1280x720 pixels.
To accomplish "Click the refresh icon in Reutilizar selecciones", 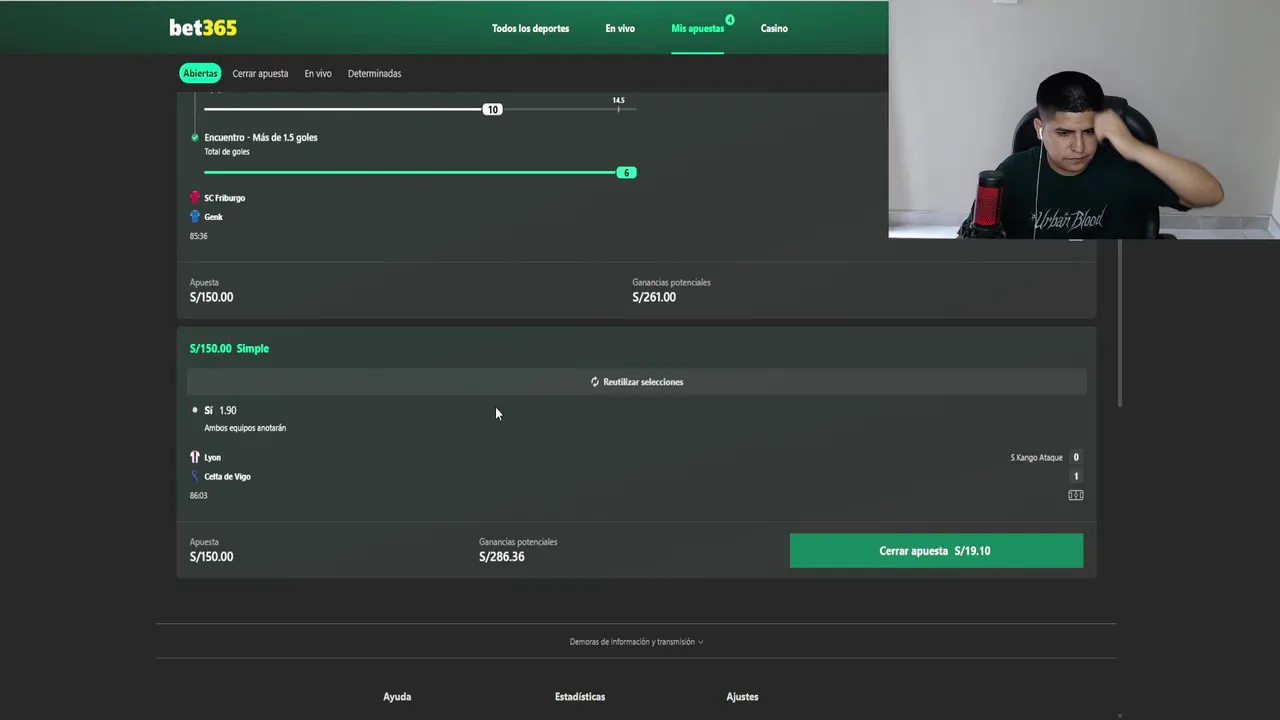I will [595, 382].
